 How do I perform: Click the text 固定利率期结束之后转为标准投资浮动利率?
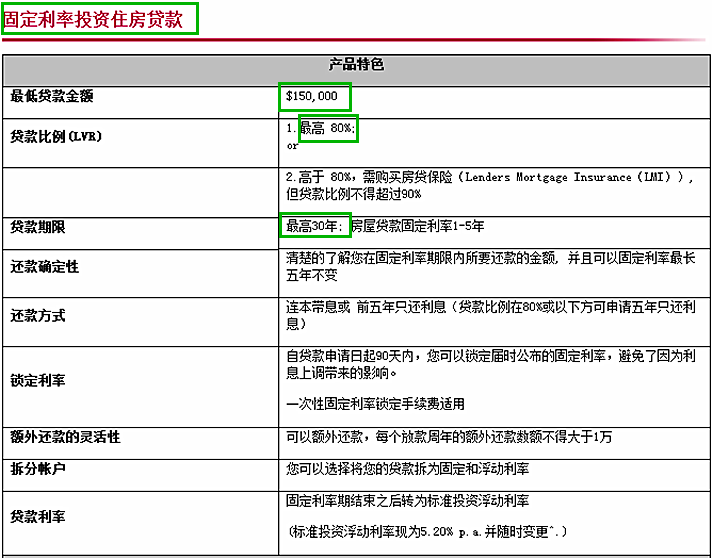407,501
